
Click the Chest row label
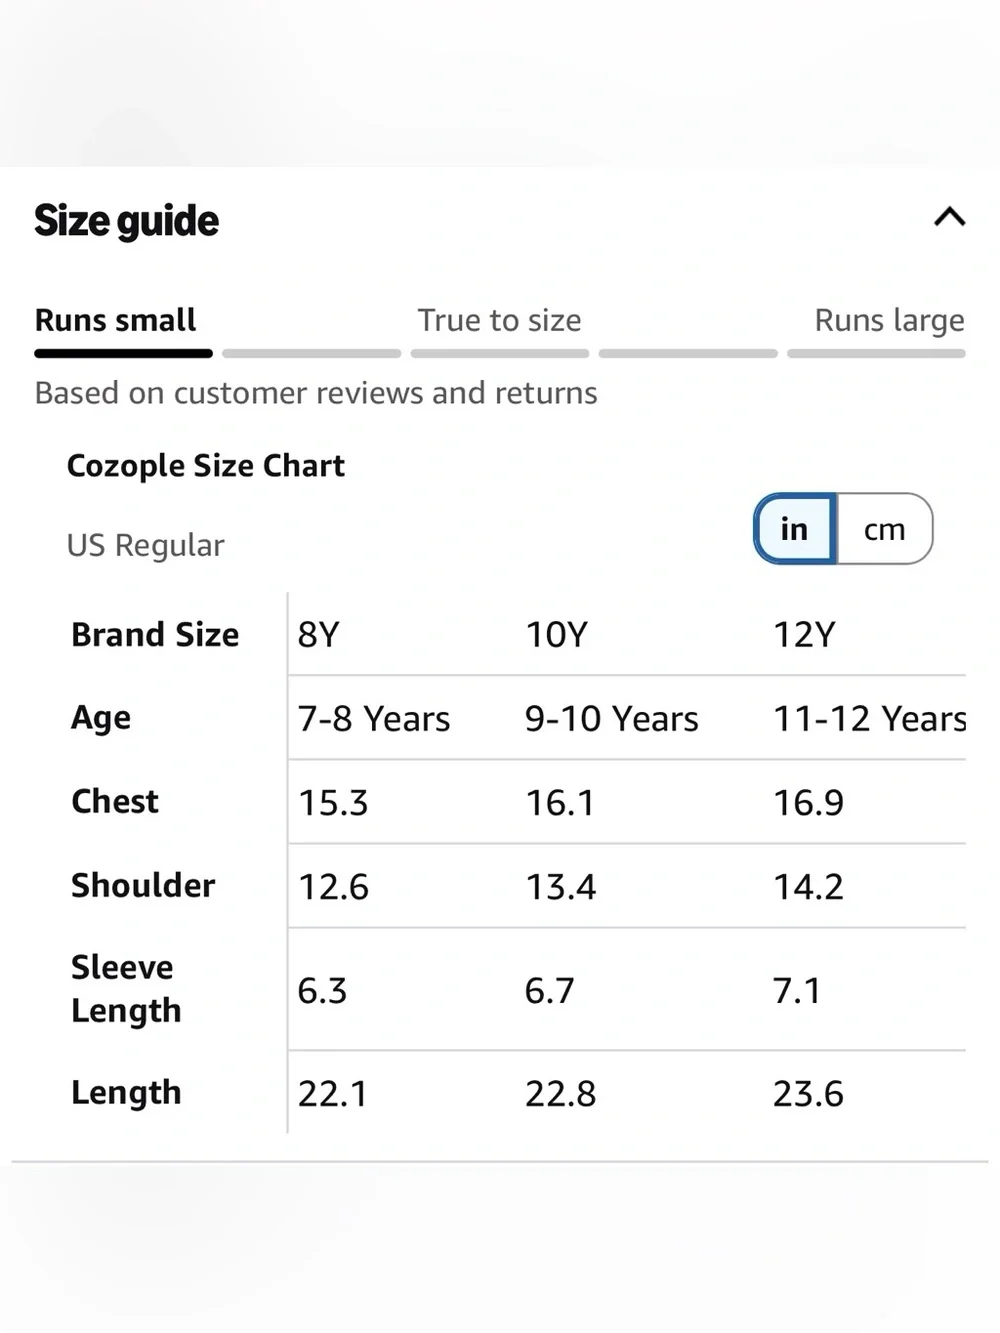(x=115, y=801)
